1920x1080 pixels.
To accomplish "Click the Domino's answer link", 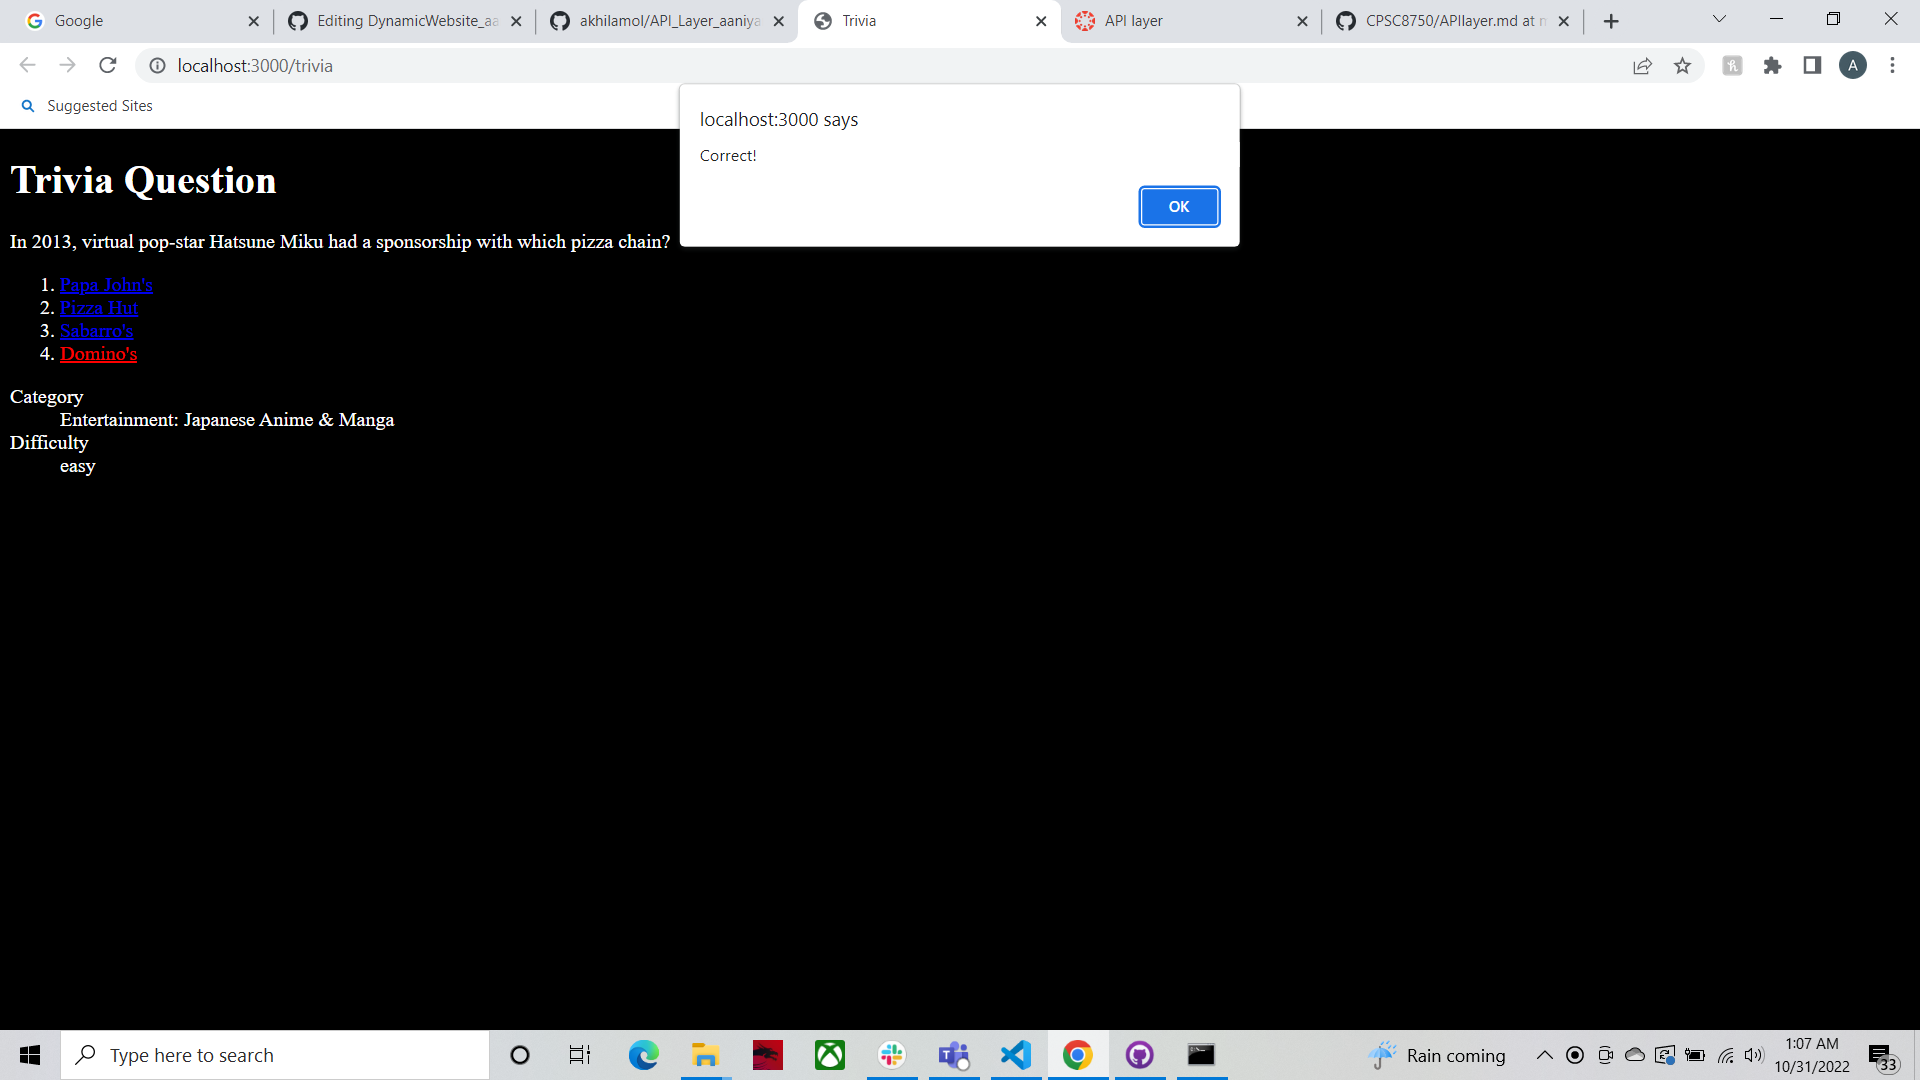I will 98,354.
